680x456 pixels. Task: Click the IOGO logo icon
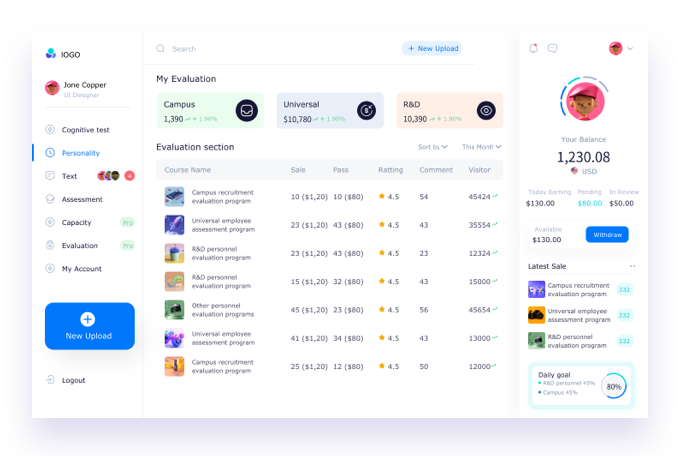click(51, 54)
